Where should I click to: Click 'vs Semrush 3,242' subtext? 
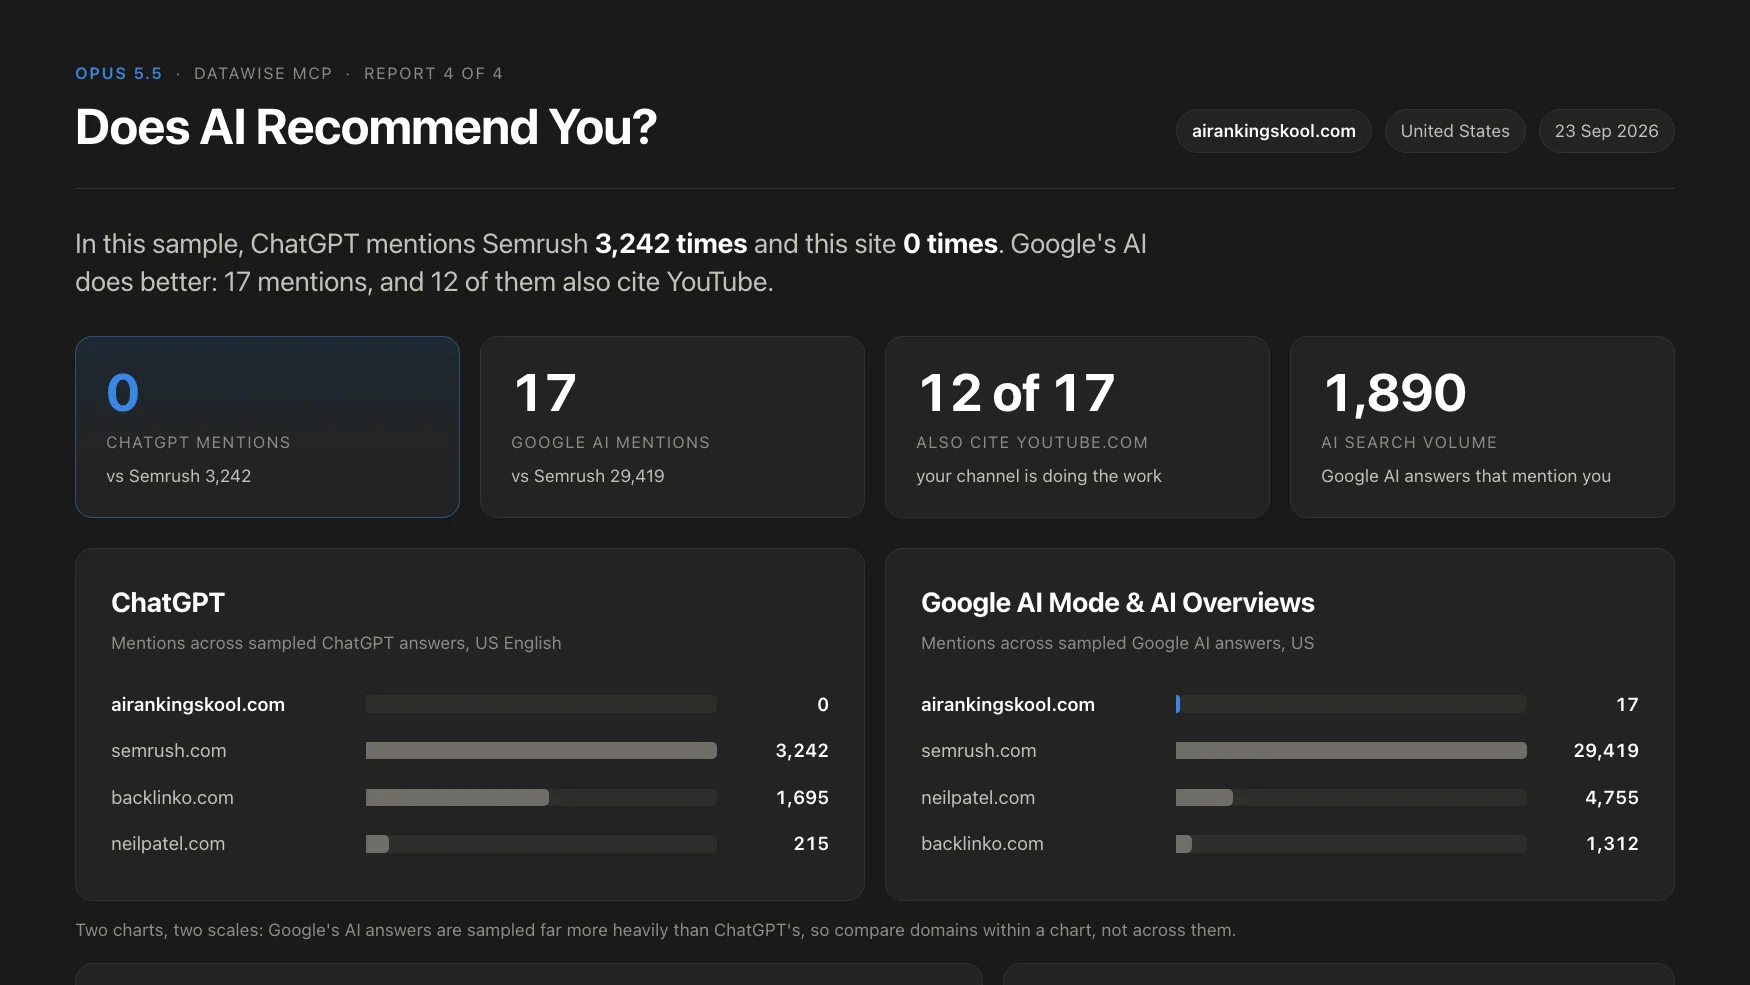[179, 476]
